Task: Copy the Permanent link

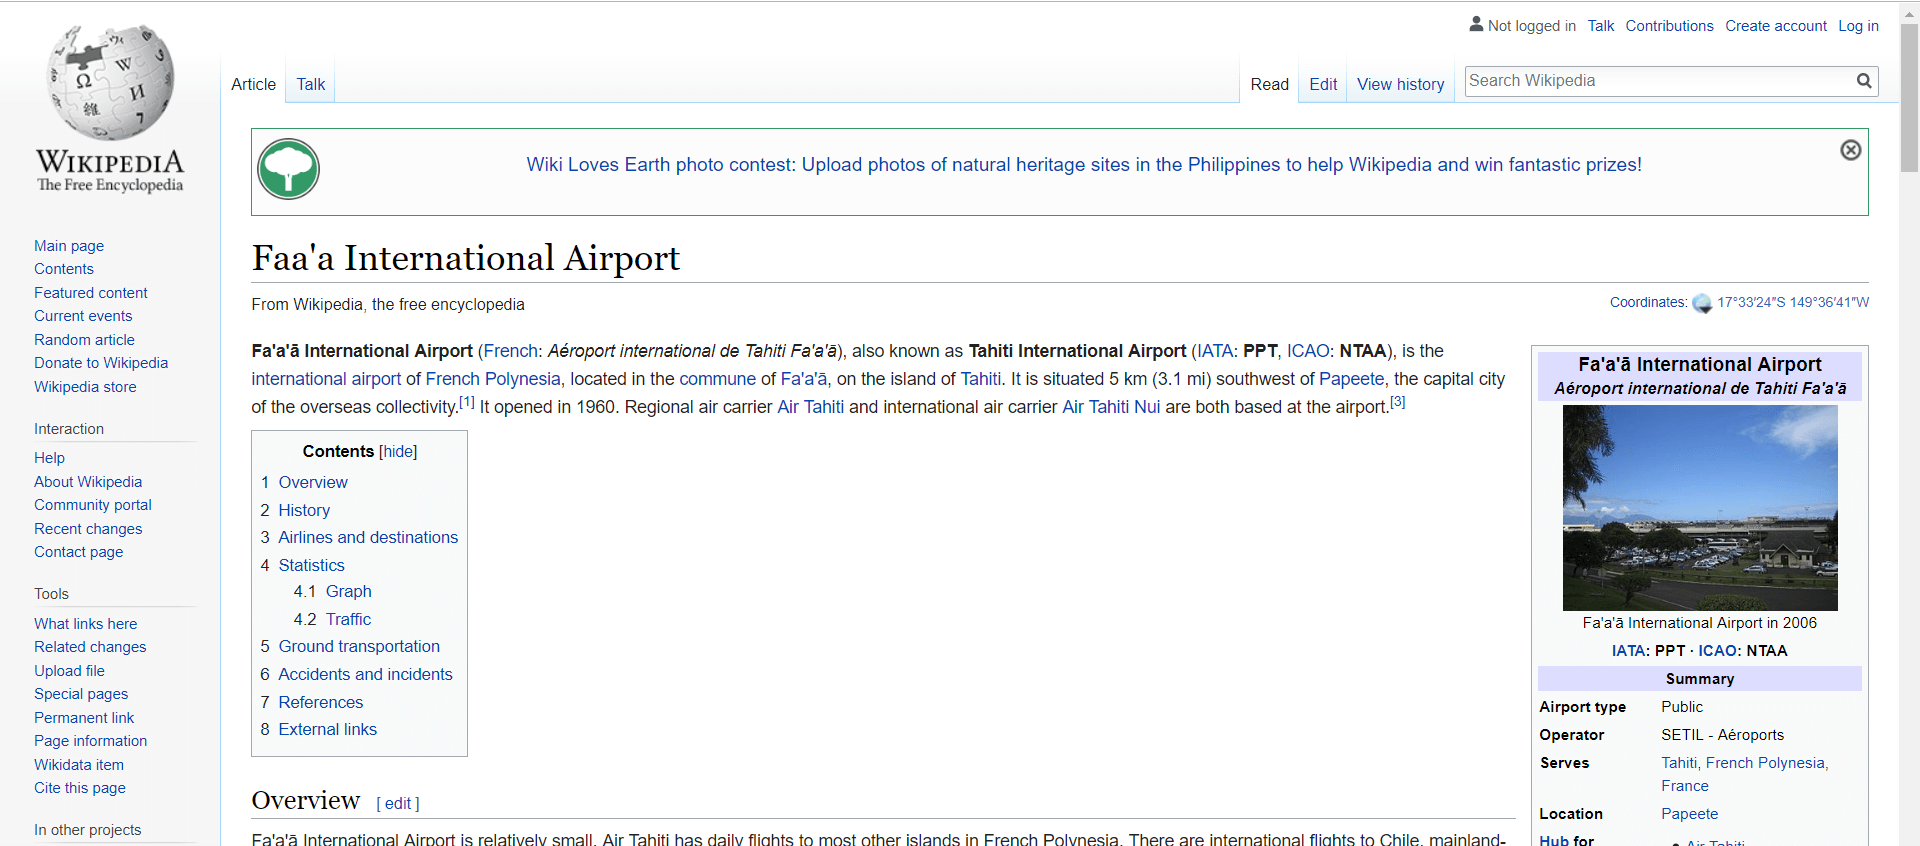Action: [x=84, y=718]
